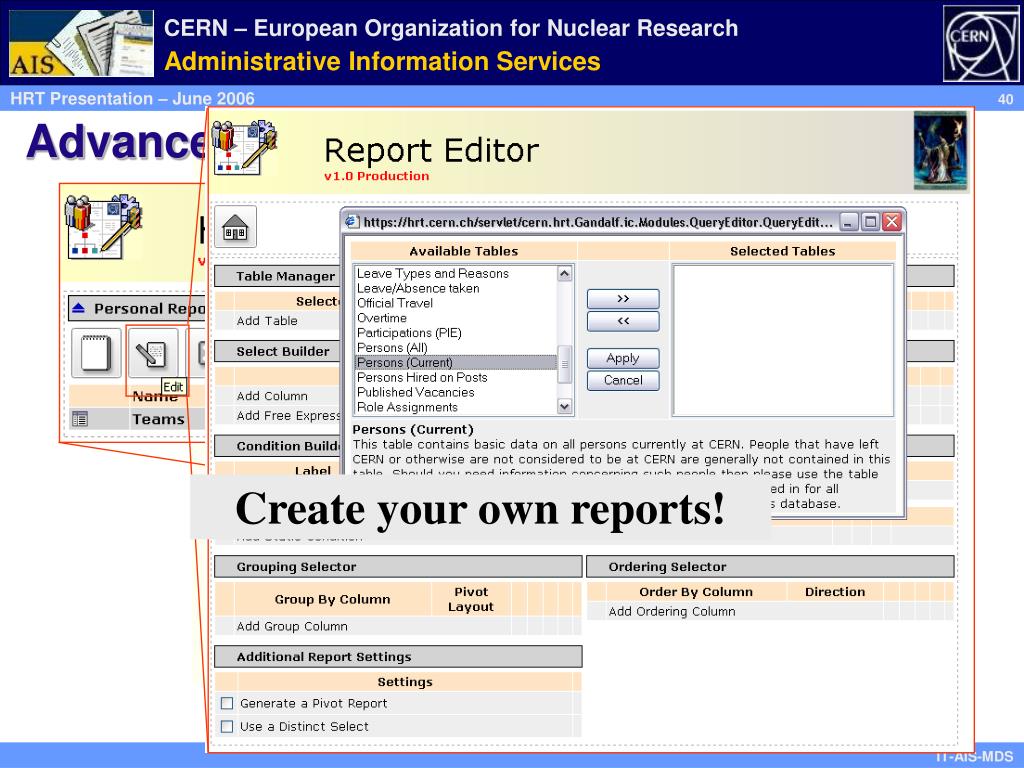The height and width of the screenshot is (768, 1024).
Task: Click the Group By Column header
Action: point(332,600)
